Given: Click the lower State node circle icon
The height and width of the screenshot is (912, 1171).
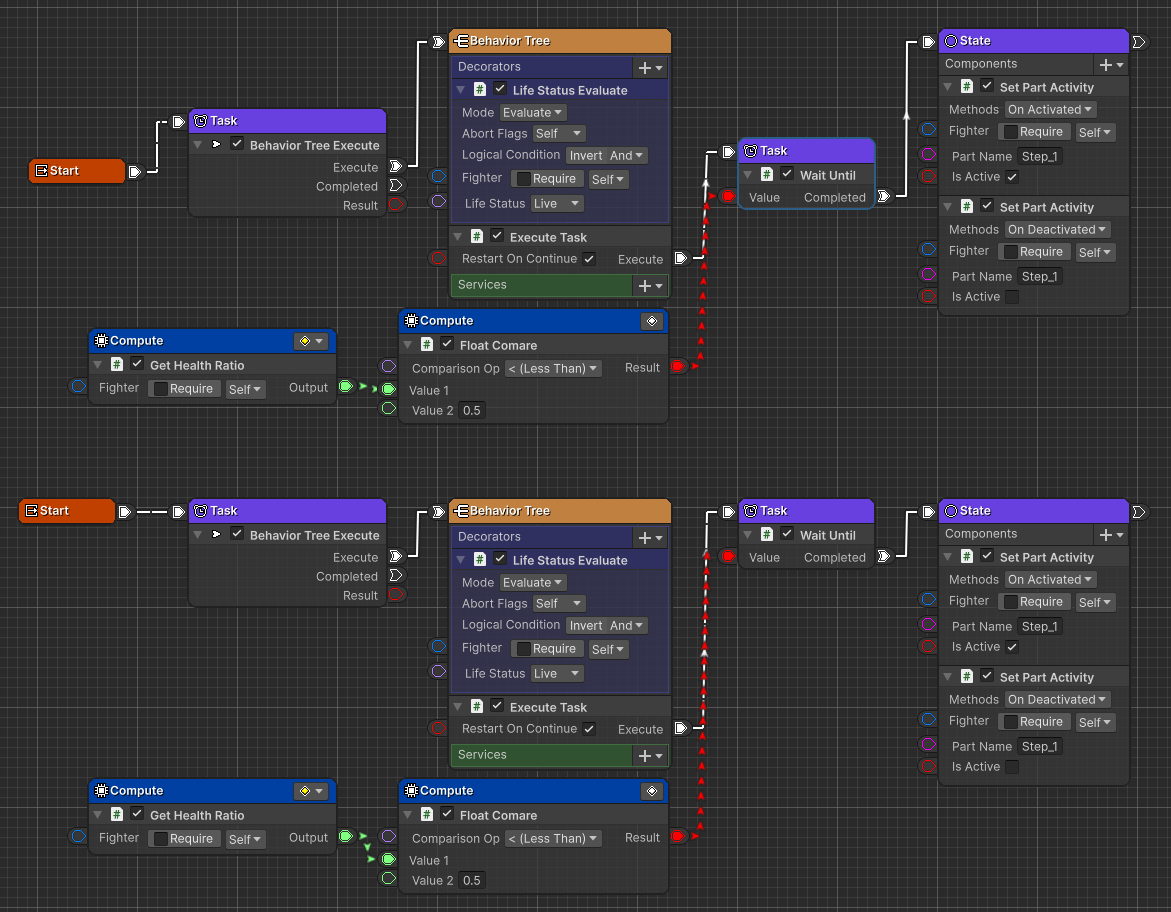Looking at the screenshot, I should 950,511.
